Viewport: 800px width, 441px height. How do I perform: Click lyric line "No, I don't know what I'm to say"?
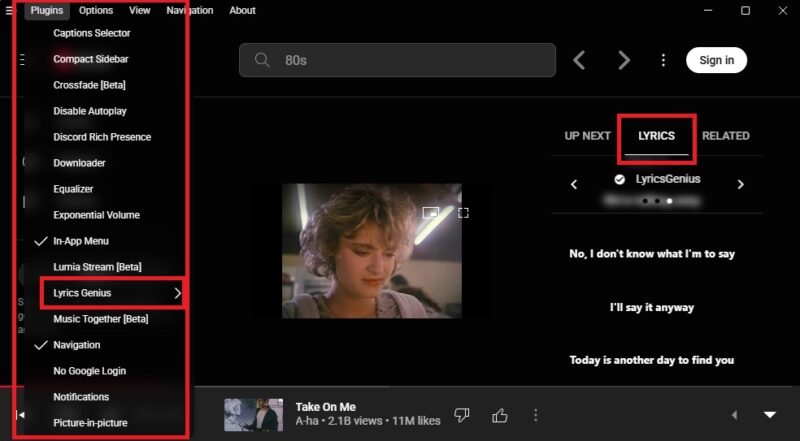pyautogui.click(x=652, y=254)
